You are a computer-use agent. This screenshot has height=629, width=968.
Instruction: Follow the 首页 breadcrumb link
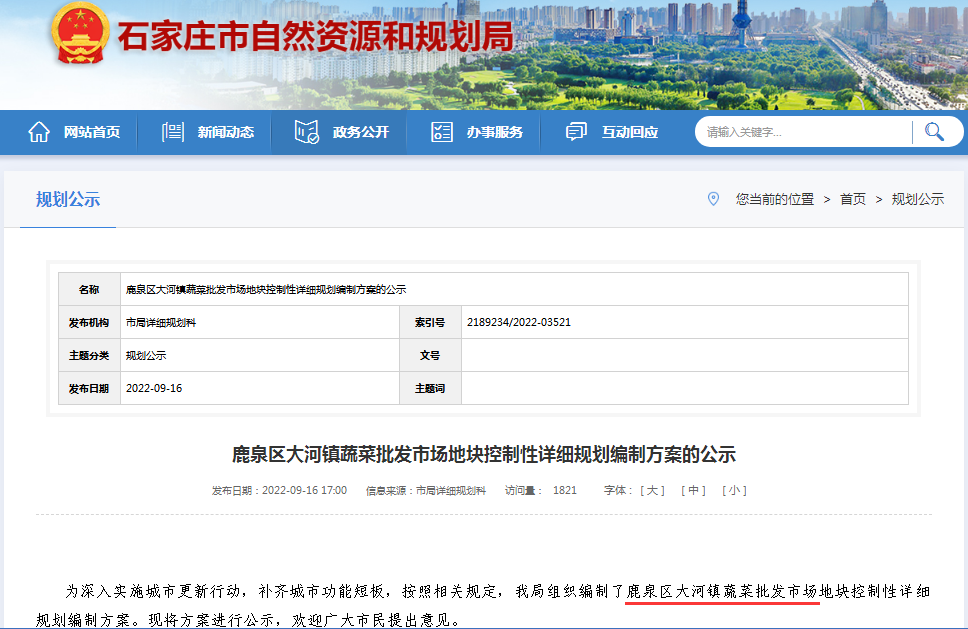(852, 199)
